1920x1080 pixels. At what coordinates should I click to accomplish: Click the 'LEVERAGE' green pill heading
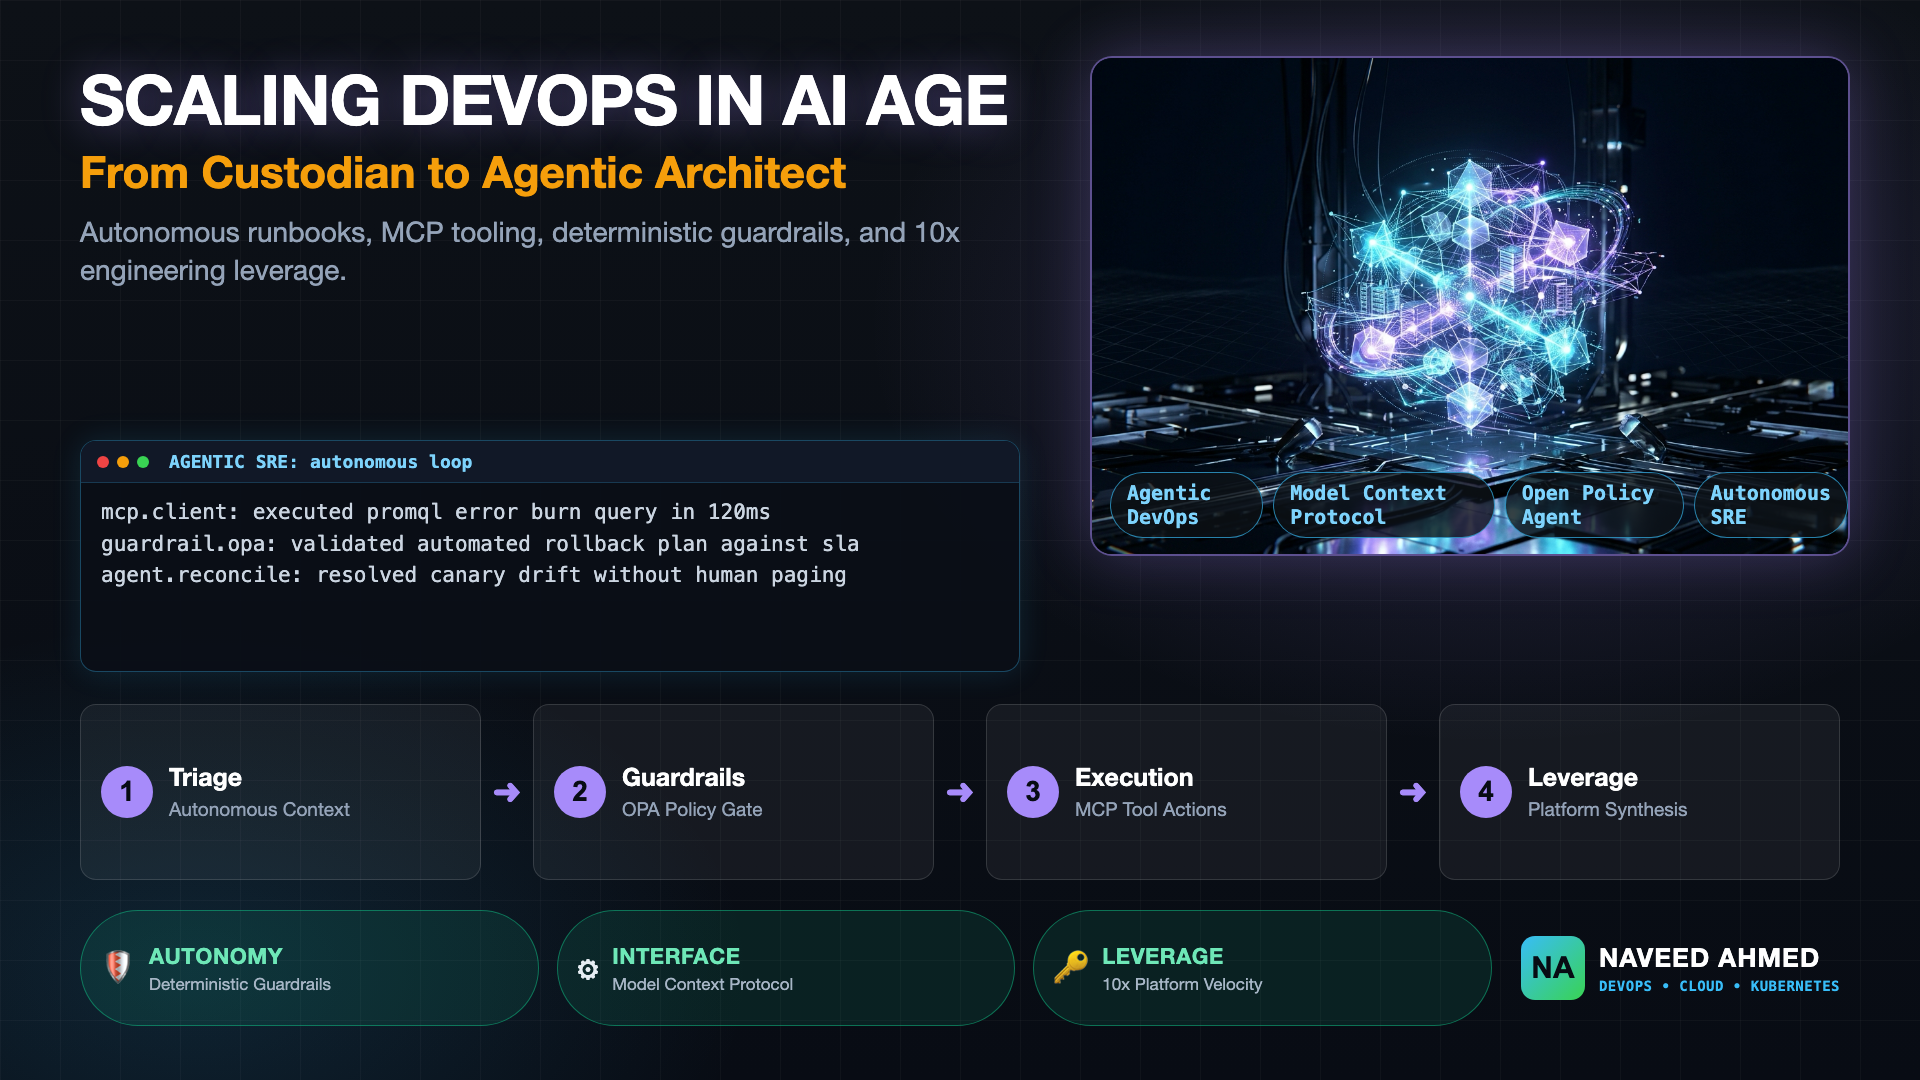click(x=1162, y=956)
